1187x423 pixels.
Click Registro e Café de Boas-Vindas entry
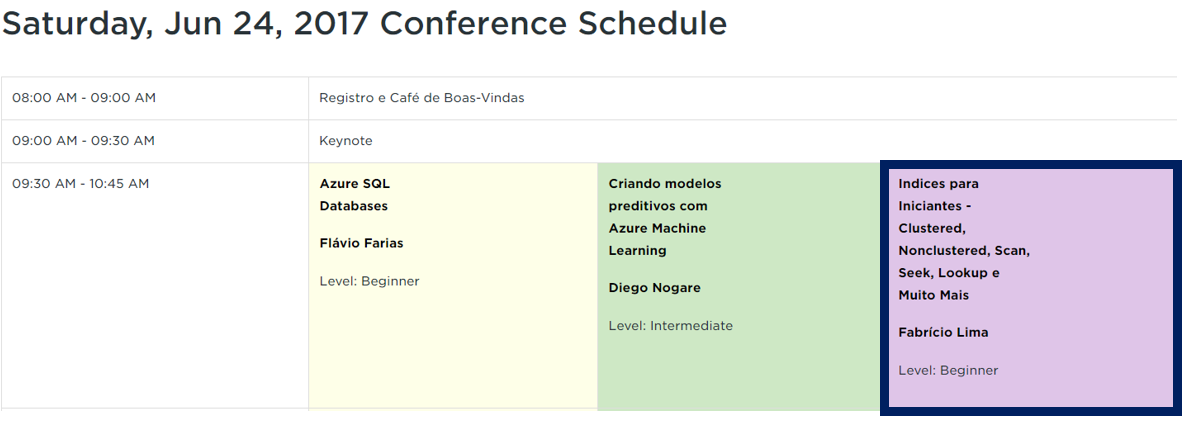pyautogui.click(x=421, y=98)
